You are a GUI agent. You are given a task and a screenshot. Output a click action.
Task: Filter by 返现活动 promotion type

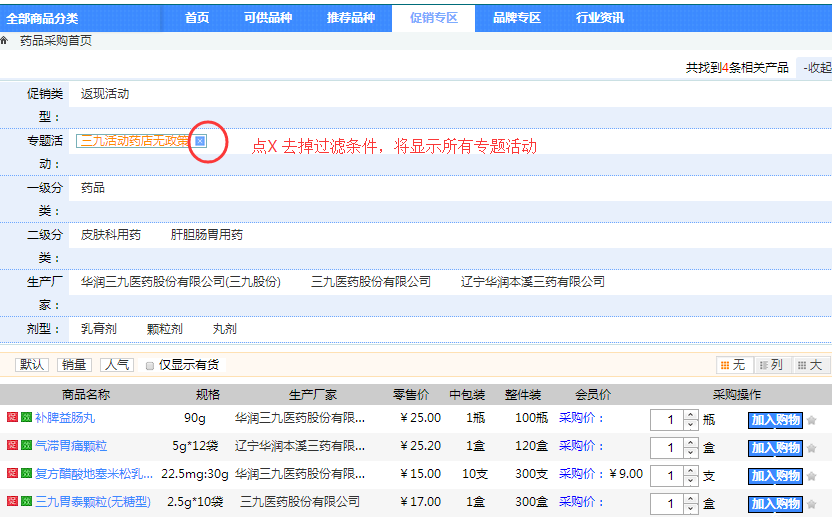[x=105, y=94]
